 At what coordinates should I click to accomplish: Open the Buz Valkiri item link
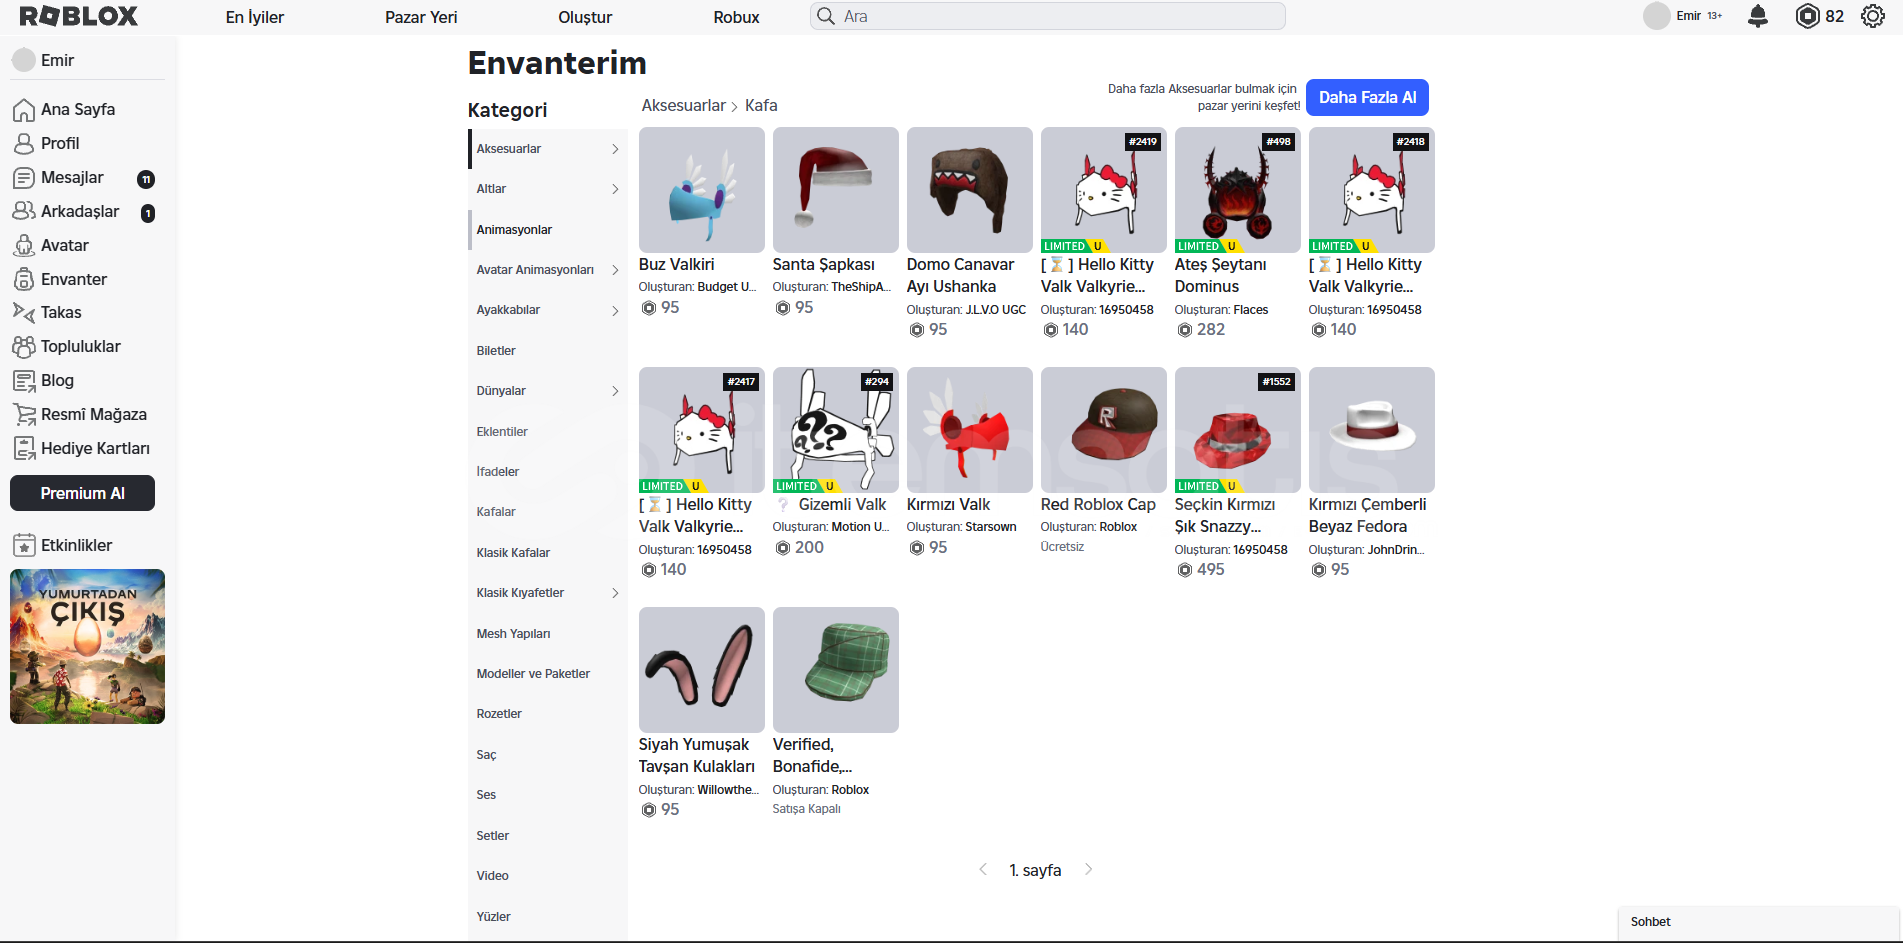pyautogui.click(x=676, y=264)
